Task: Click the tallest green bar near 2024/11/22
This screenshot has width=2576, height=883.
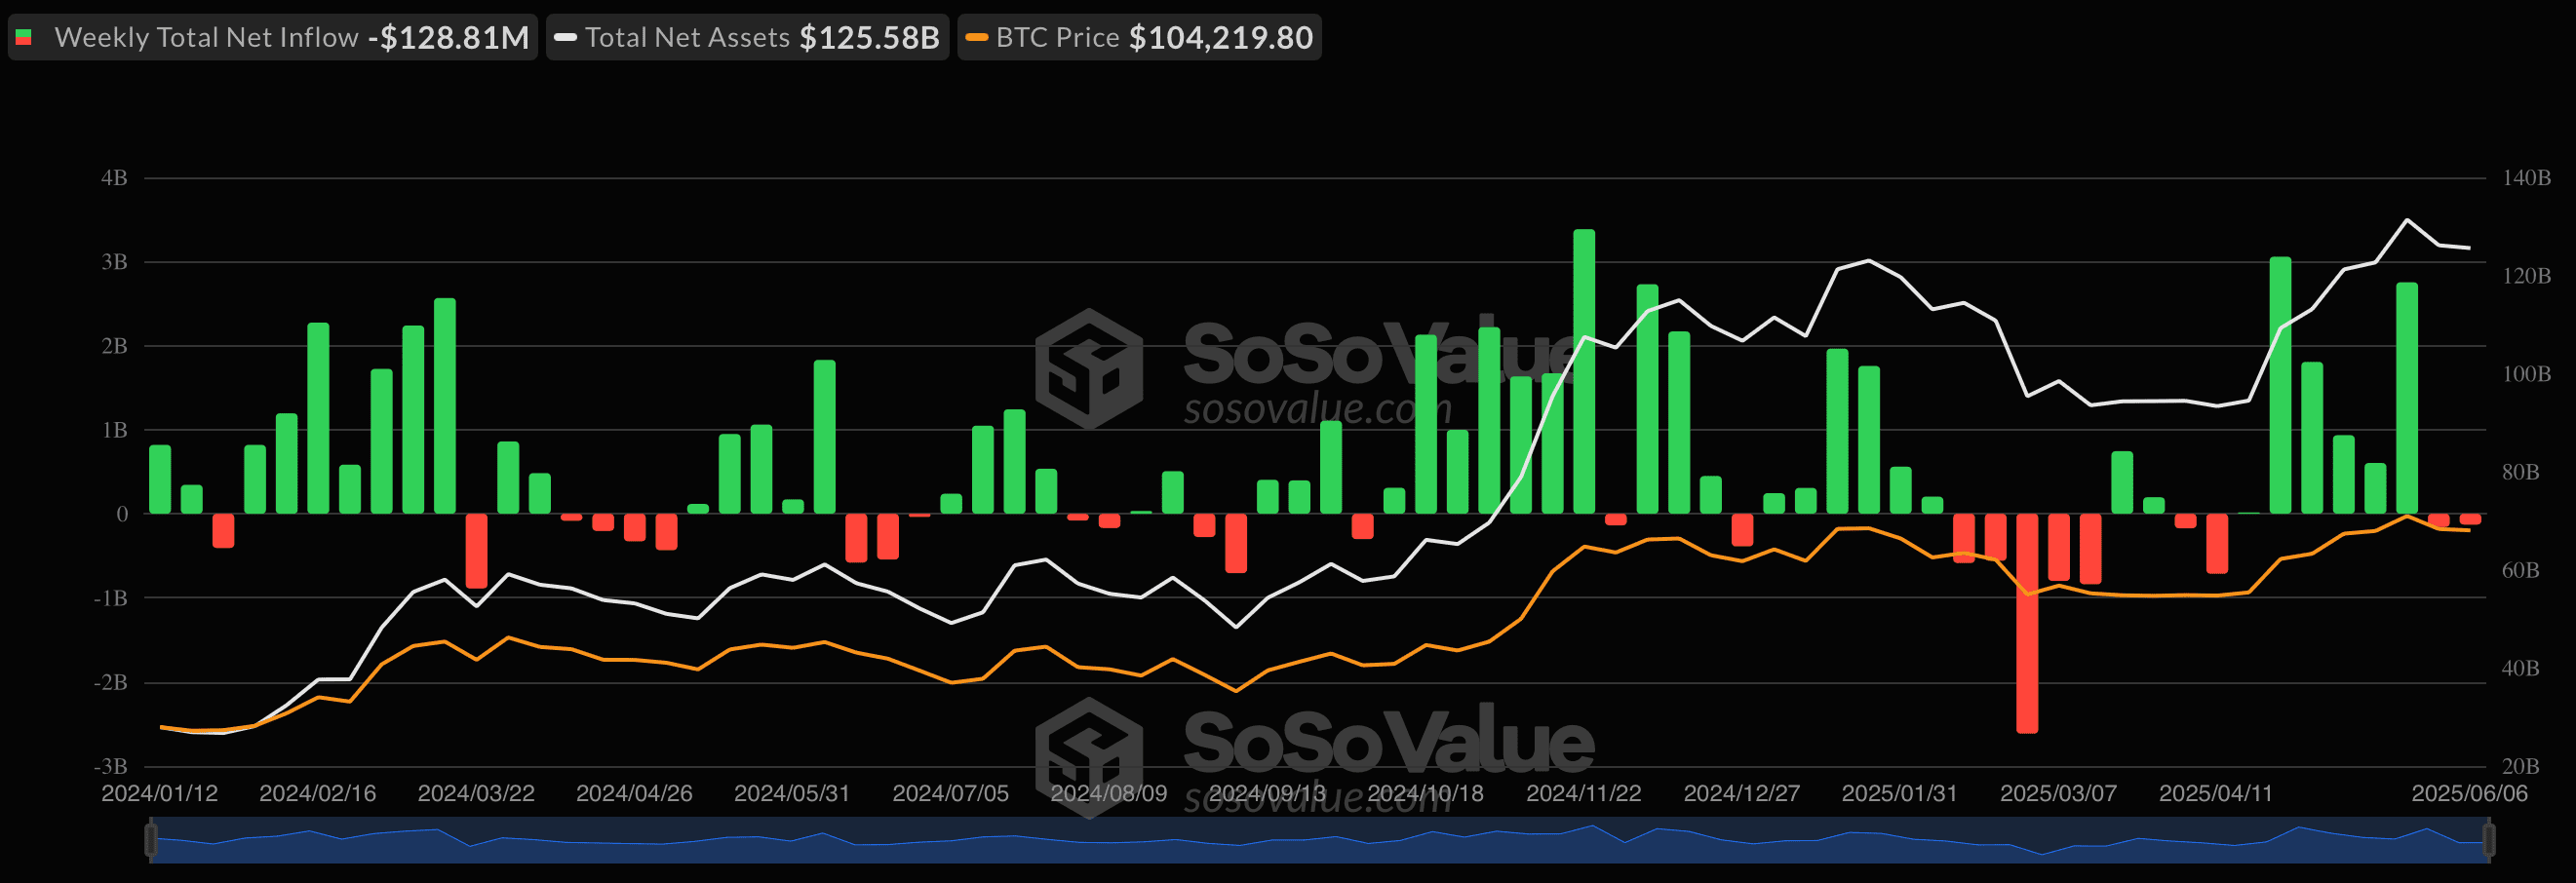Action: pyautogui.click(x=1584, y=371)
